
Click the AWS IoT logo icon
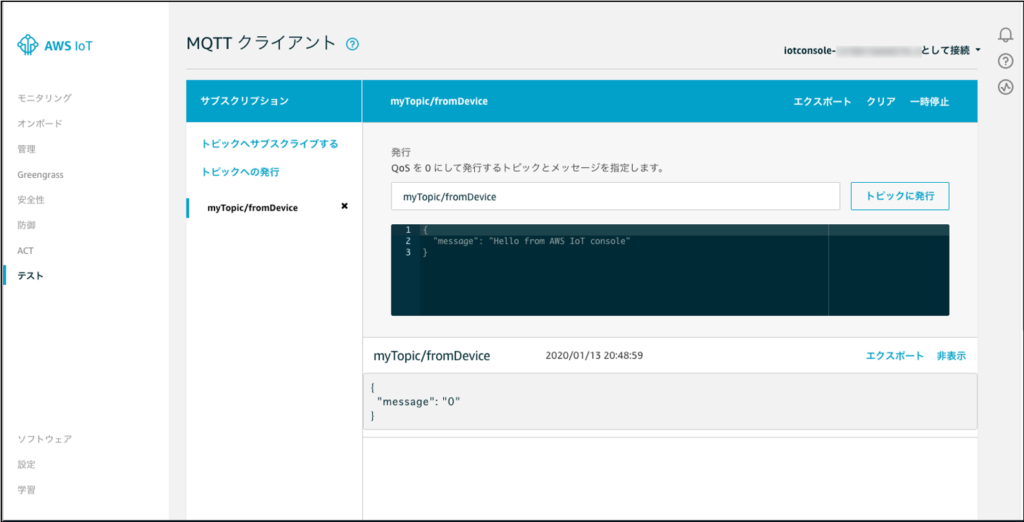pyautogui.click(x=27, y=45)
